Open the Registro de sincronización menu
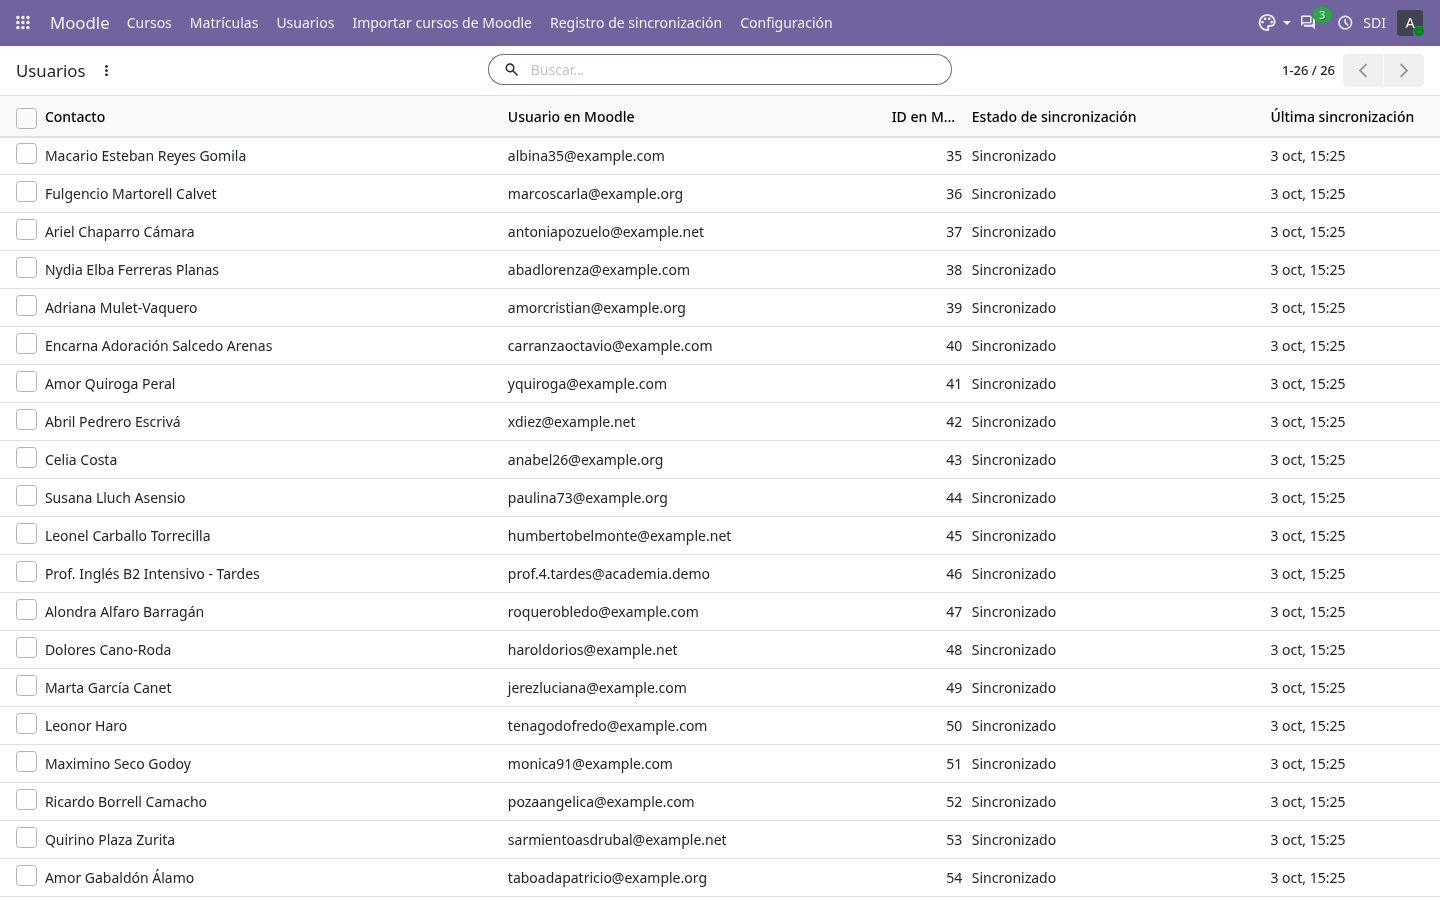The image size is (1440, 900). [x=636, y=22]
